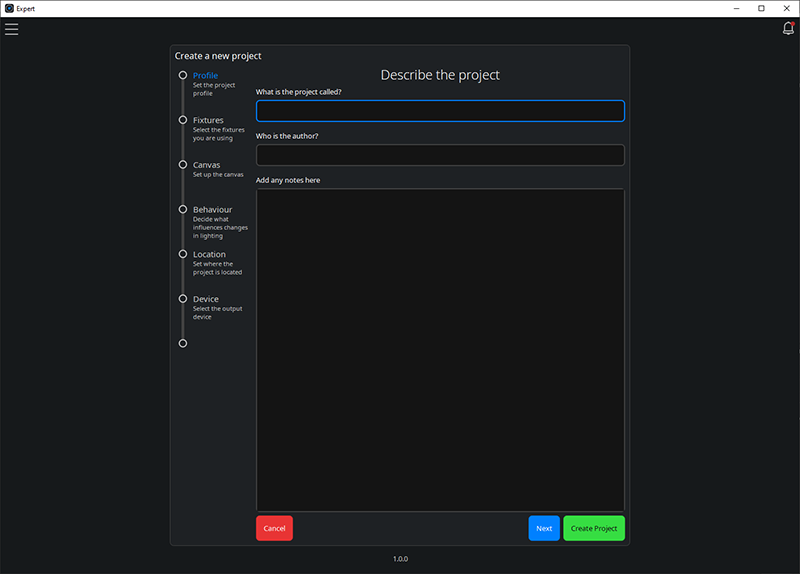Focus the project name input field
Viewport: 800px width, 574px height.
pyautogui.click(x=440, y=111)
